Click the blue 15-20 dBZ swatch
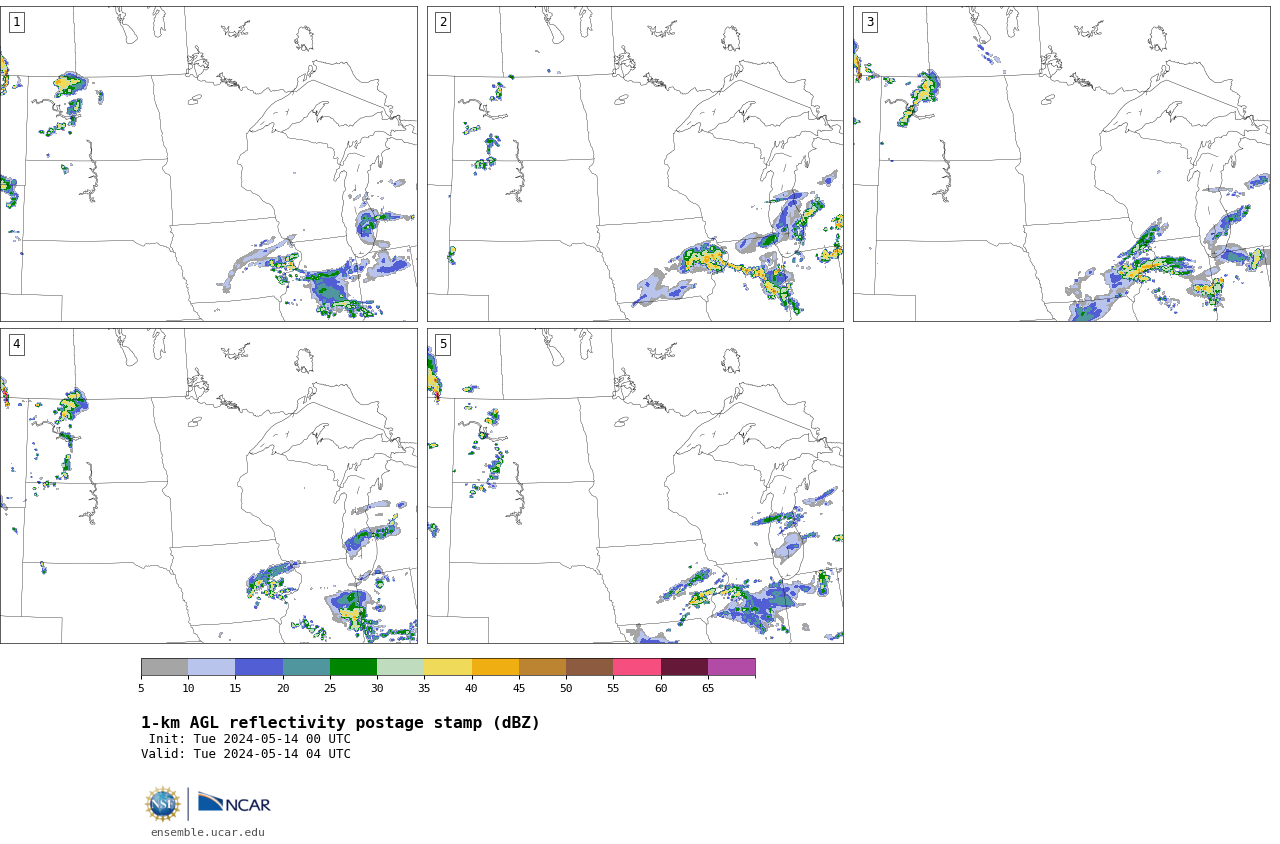 [259, 668]
